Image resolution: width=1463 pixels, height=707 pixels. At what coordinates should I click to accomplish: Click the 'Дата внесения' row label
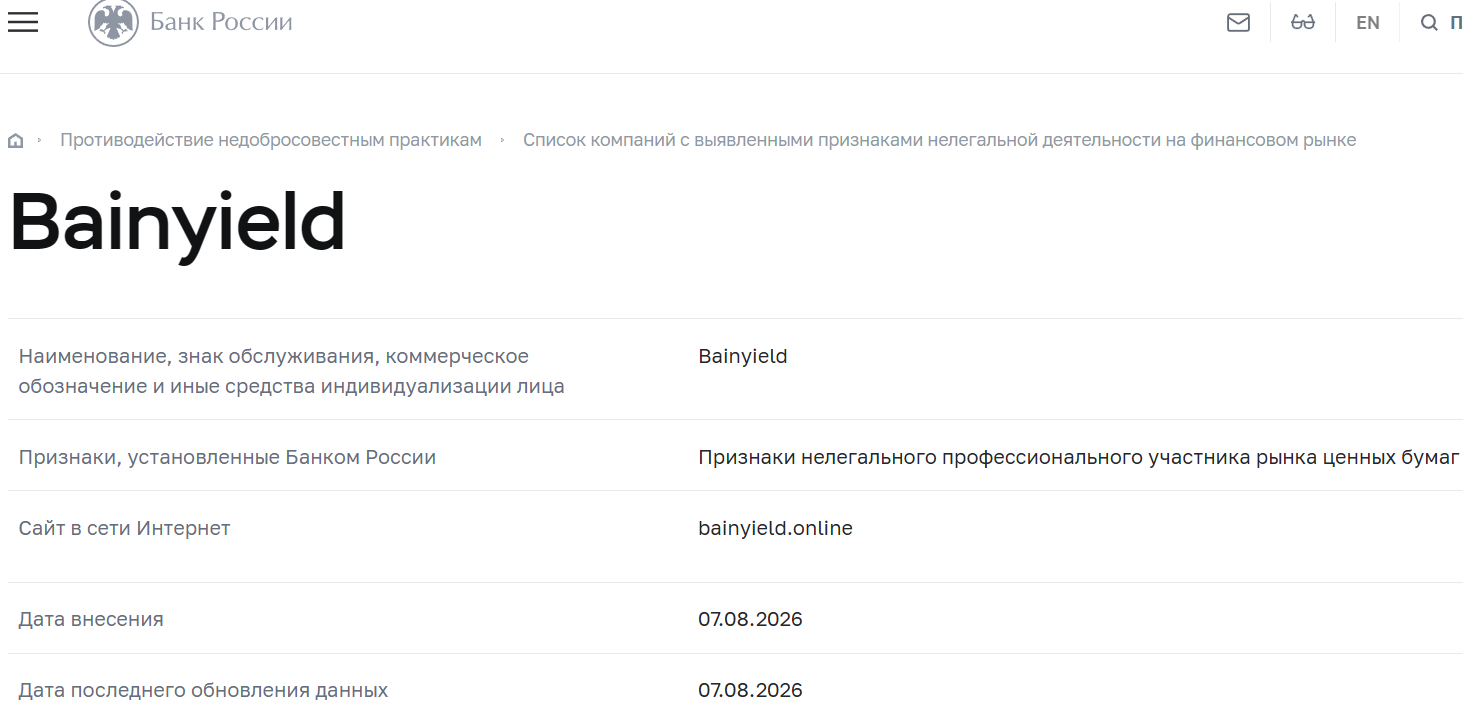pyautogui.click(x=91, y=619)
